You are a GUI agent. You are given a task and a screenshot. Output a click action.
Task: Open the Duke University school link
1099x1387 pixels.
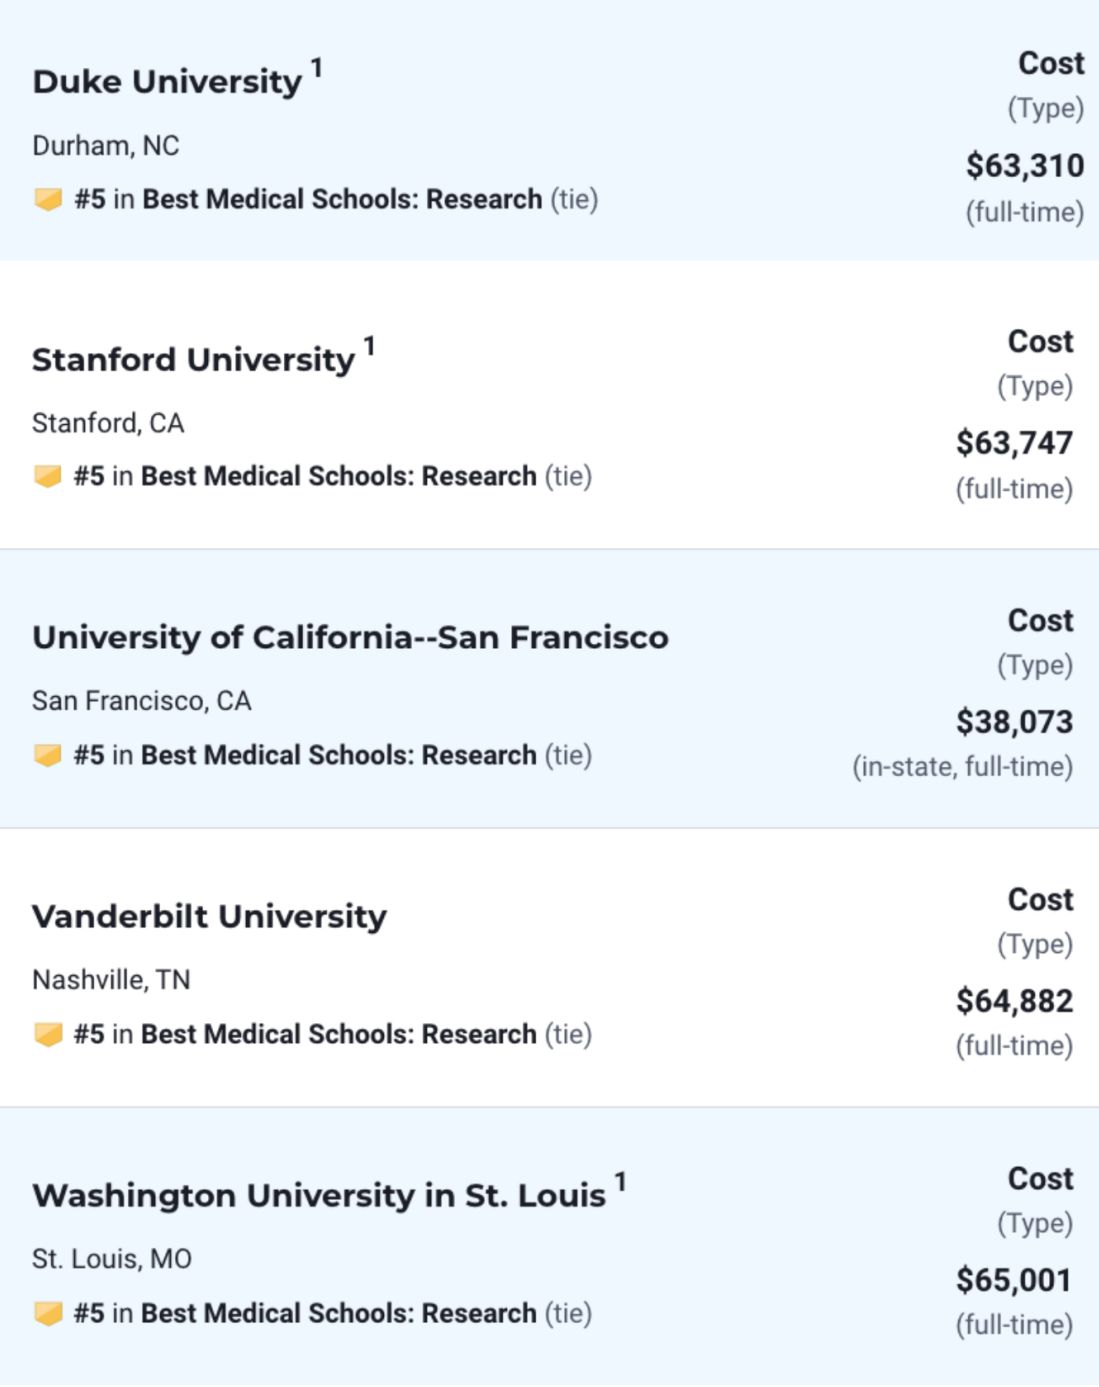tap(167, 82)
